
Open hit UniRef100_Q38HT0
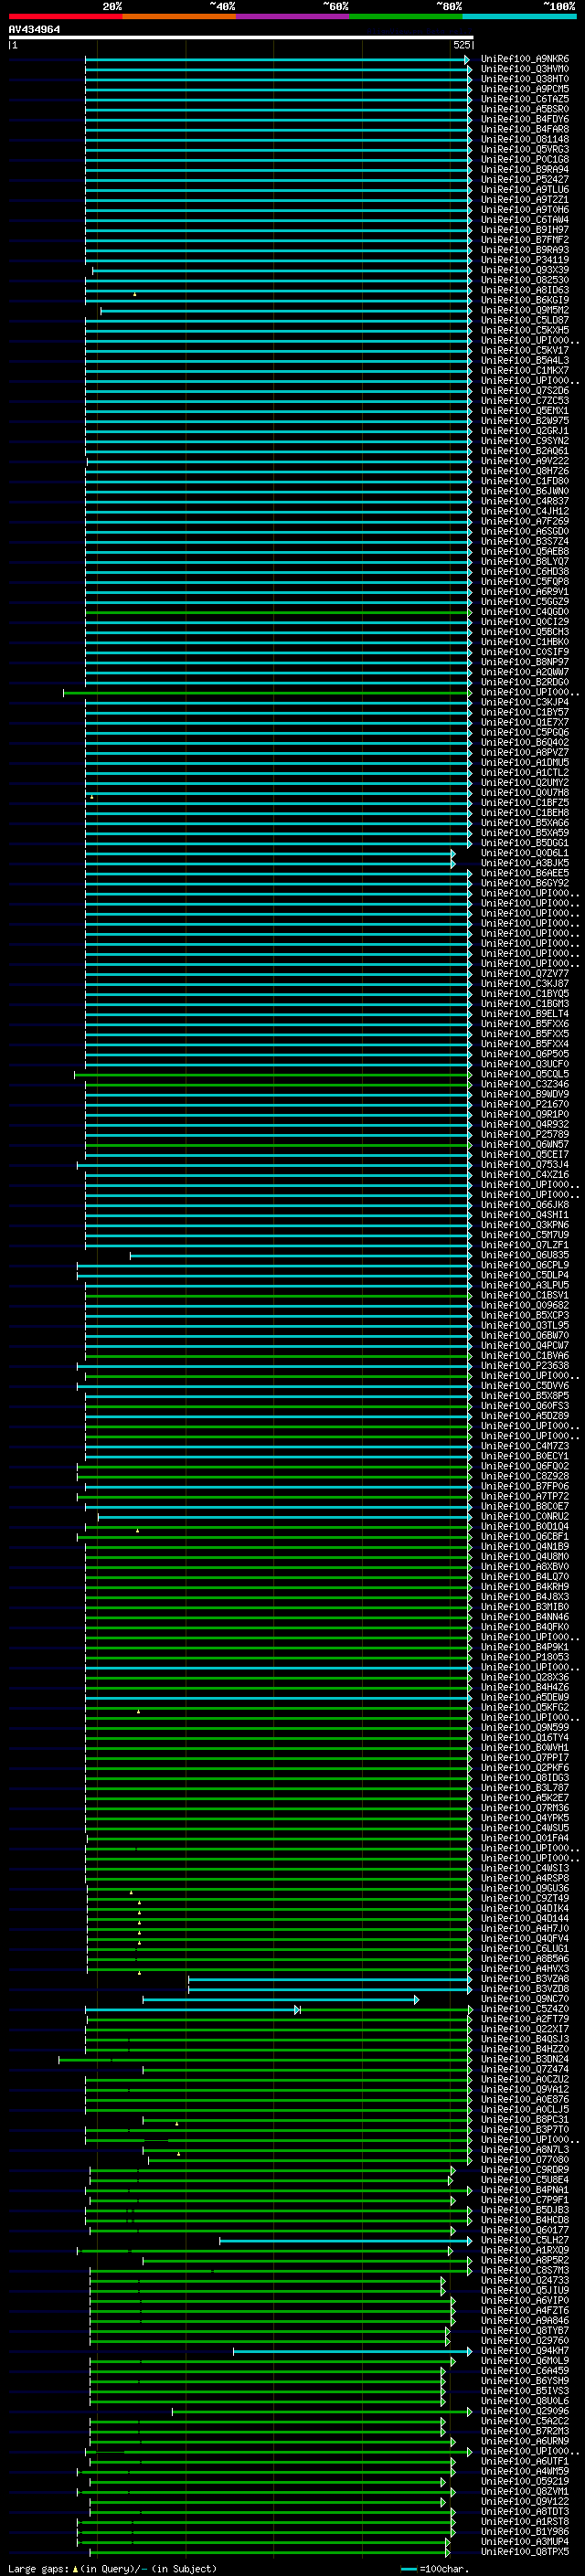[x=524, y=79]
